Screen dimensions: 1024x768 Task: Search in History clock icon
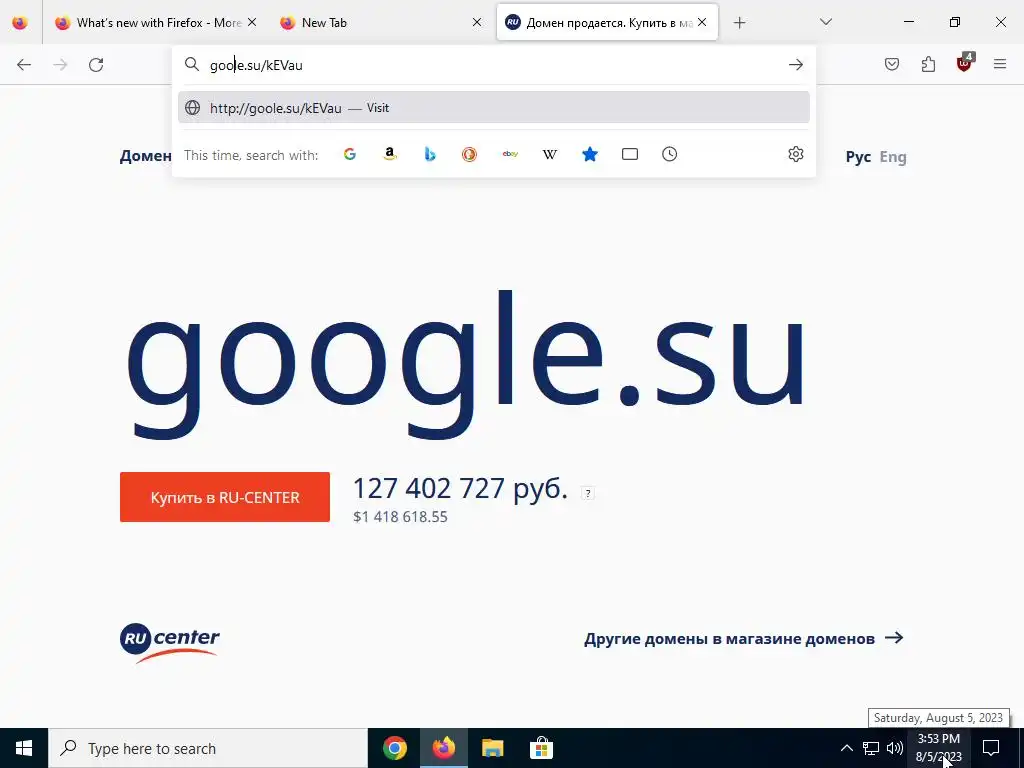tap(669, 154)
